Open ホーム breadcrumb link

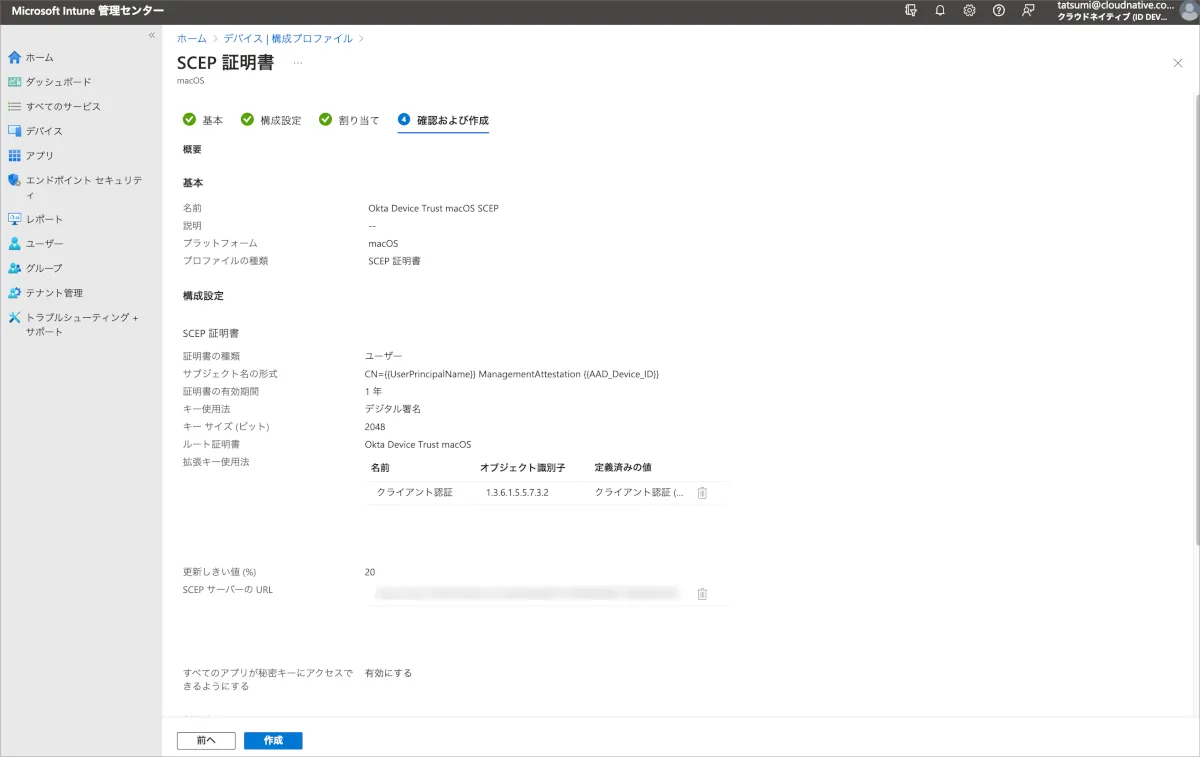coord(191,38)
